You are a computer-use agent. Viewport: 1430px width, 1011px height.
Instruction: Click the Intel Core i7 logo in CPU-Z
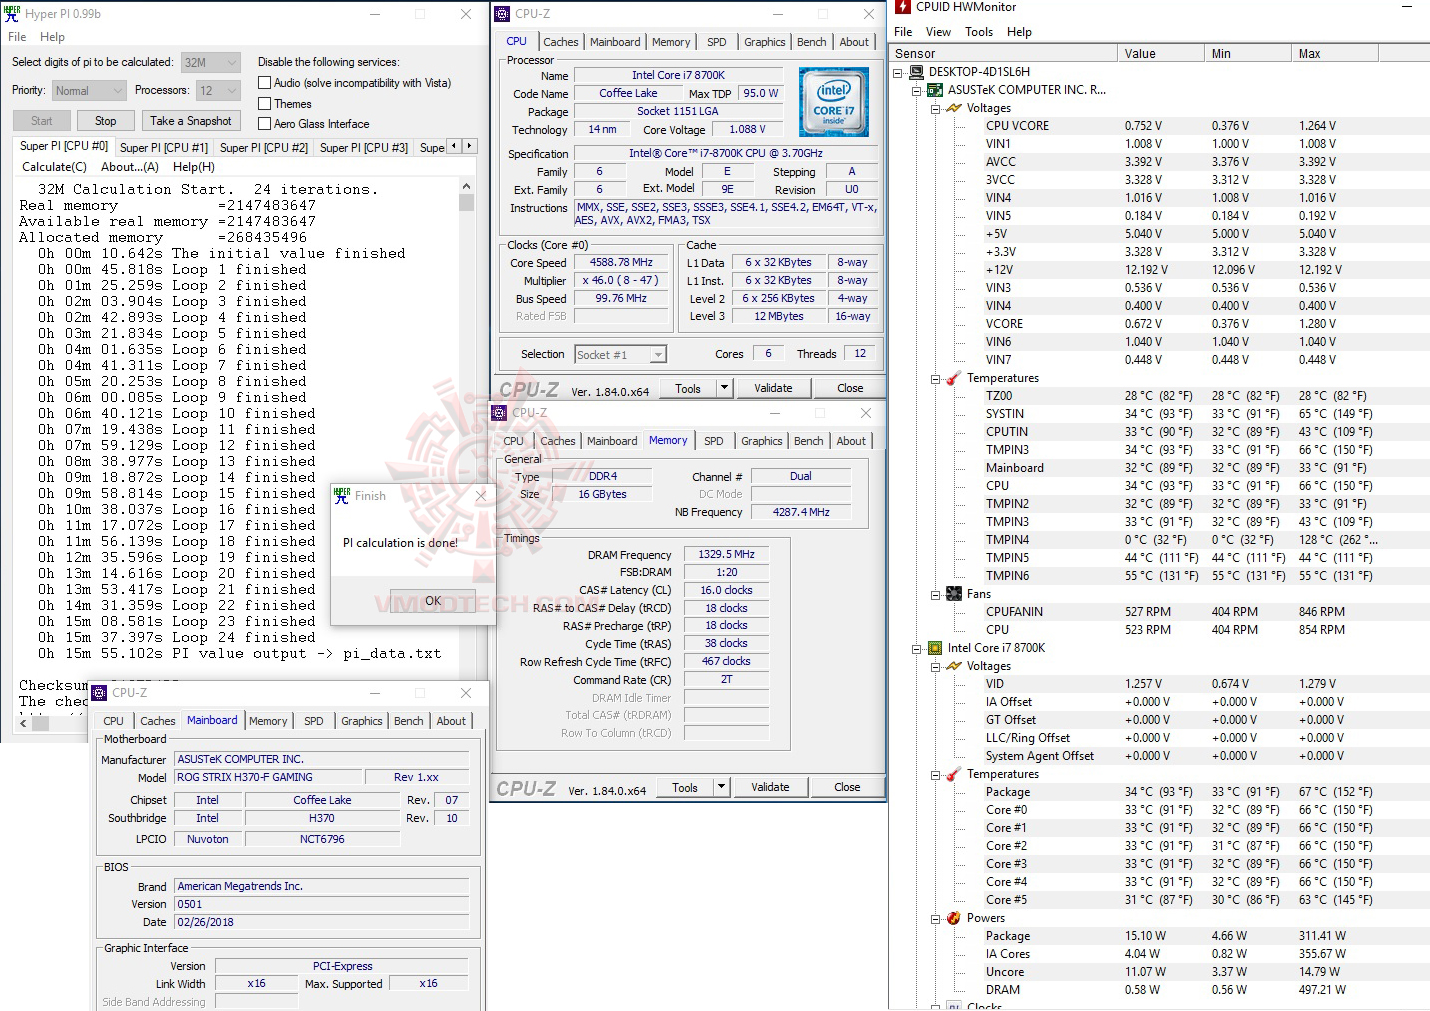coord(834,102)
